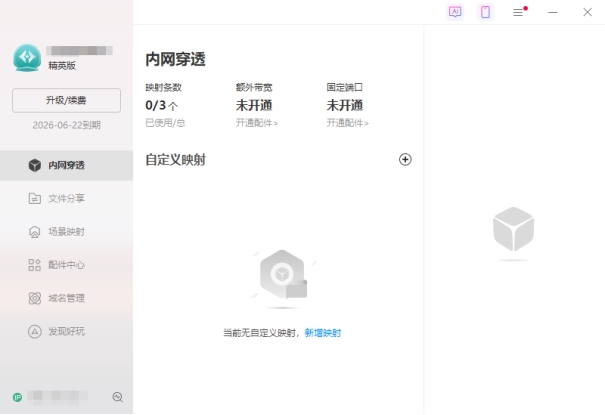Click the green IP badge icon
This screenshot has height=415, width=605.
coord(17,397)
